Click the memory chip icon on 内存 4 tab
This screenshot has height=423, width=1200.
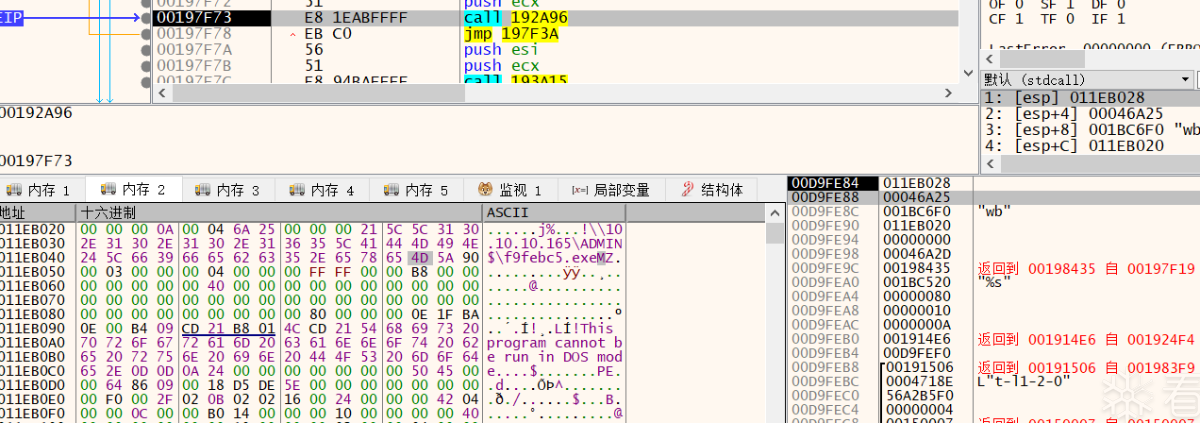(x=295, y=190)
